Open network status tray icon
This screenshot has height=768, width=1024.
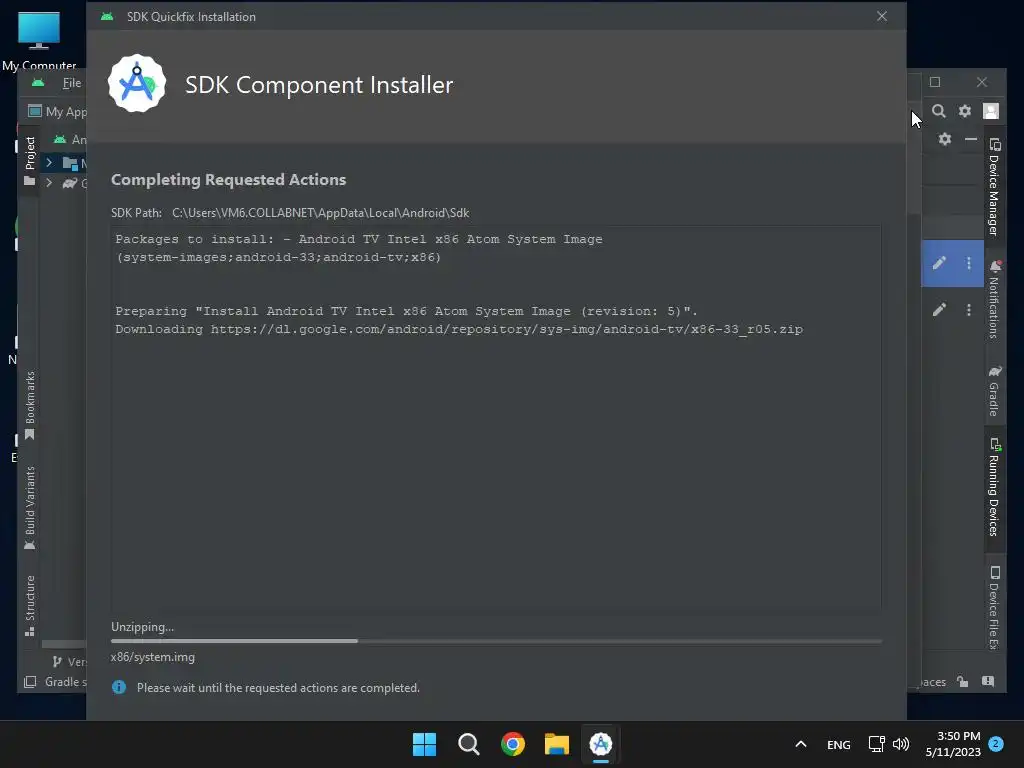[876, 744]
